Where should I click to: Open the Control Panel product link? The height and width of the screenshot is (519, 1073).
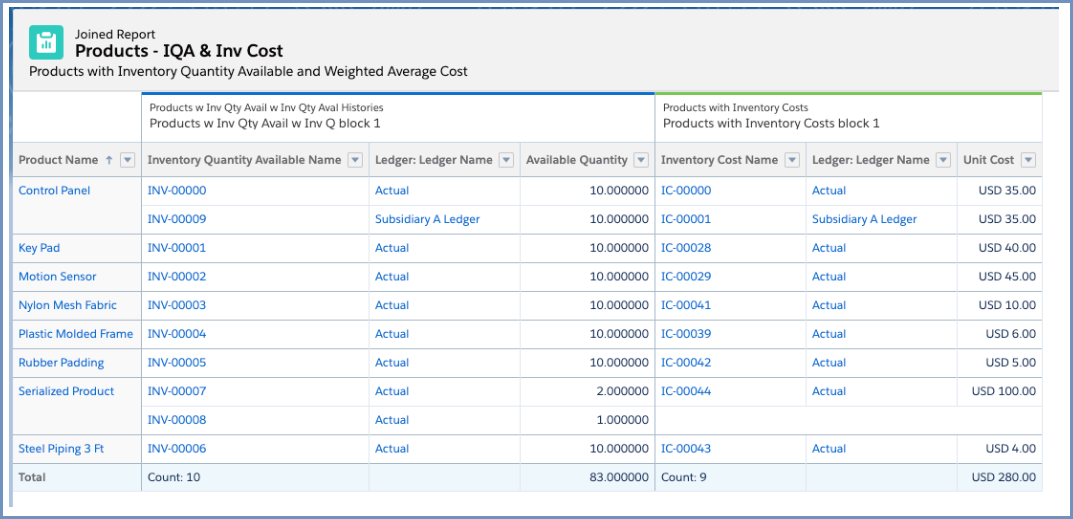tap(54, 190)
